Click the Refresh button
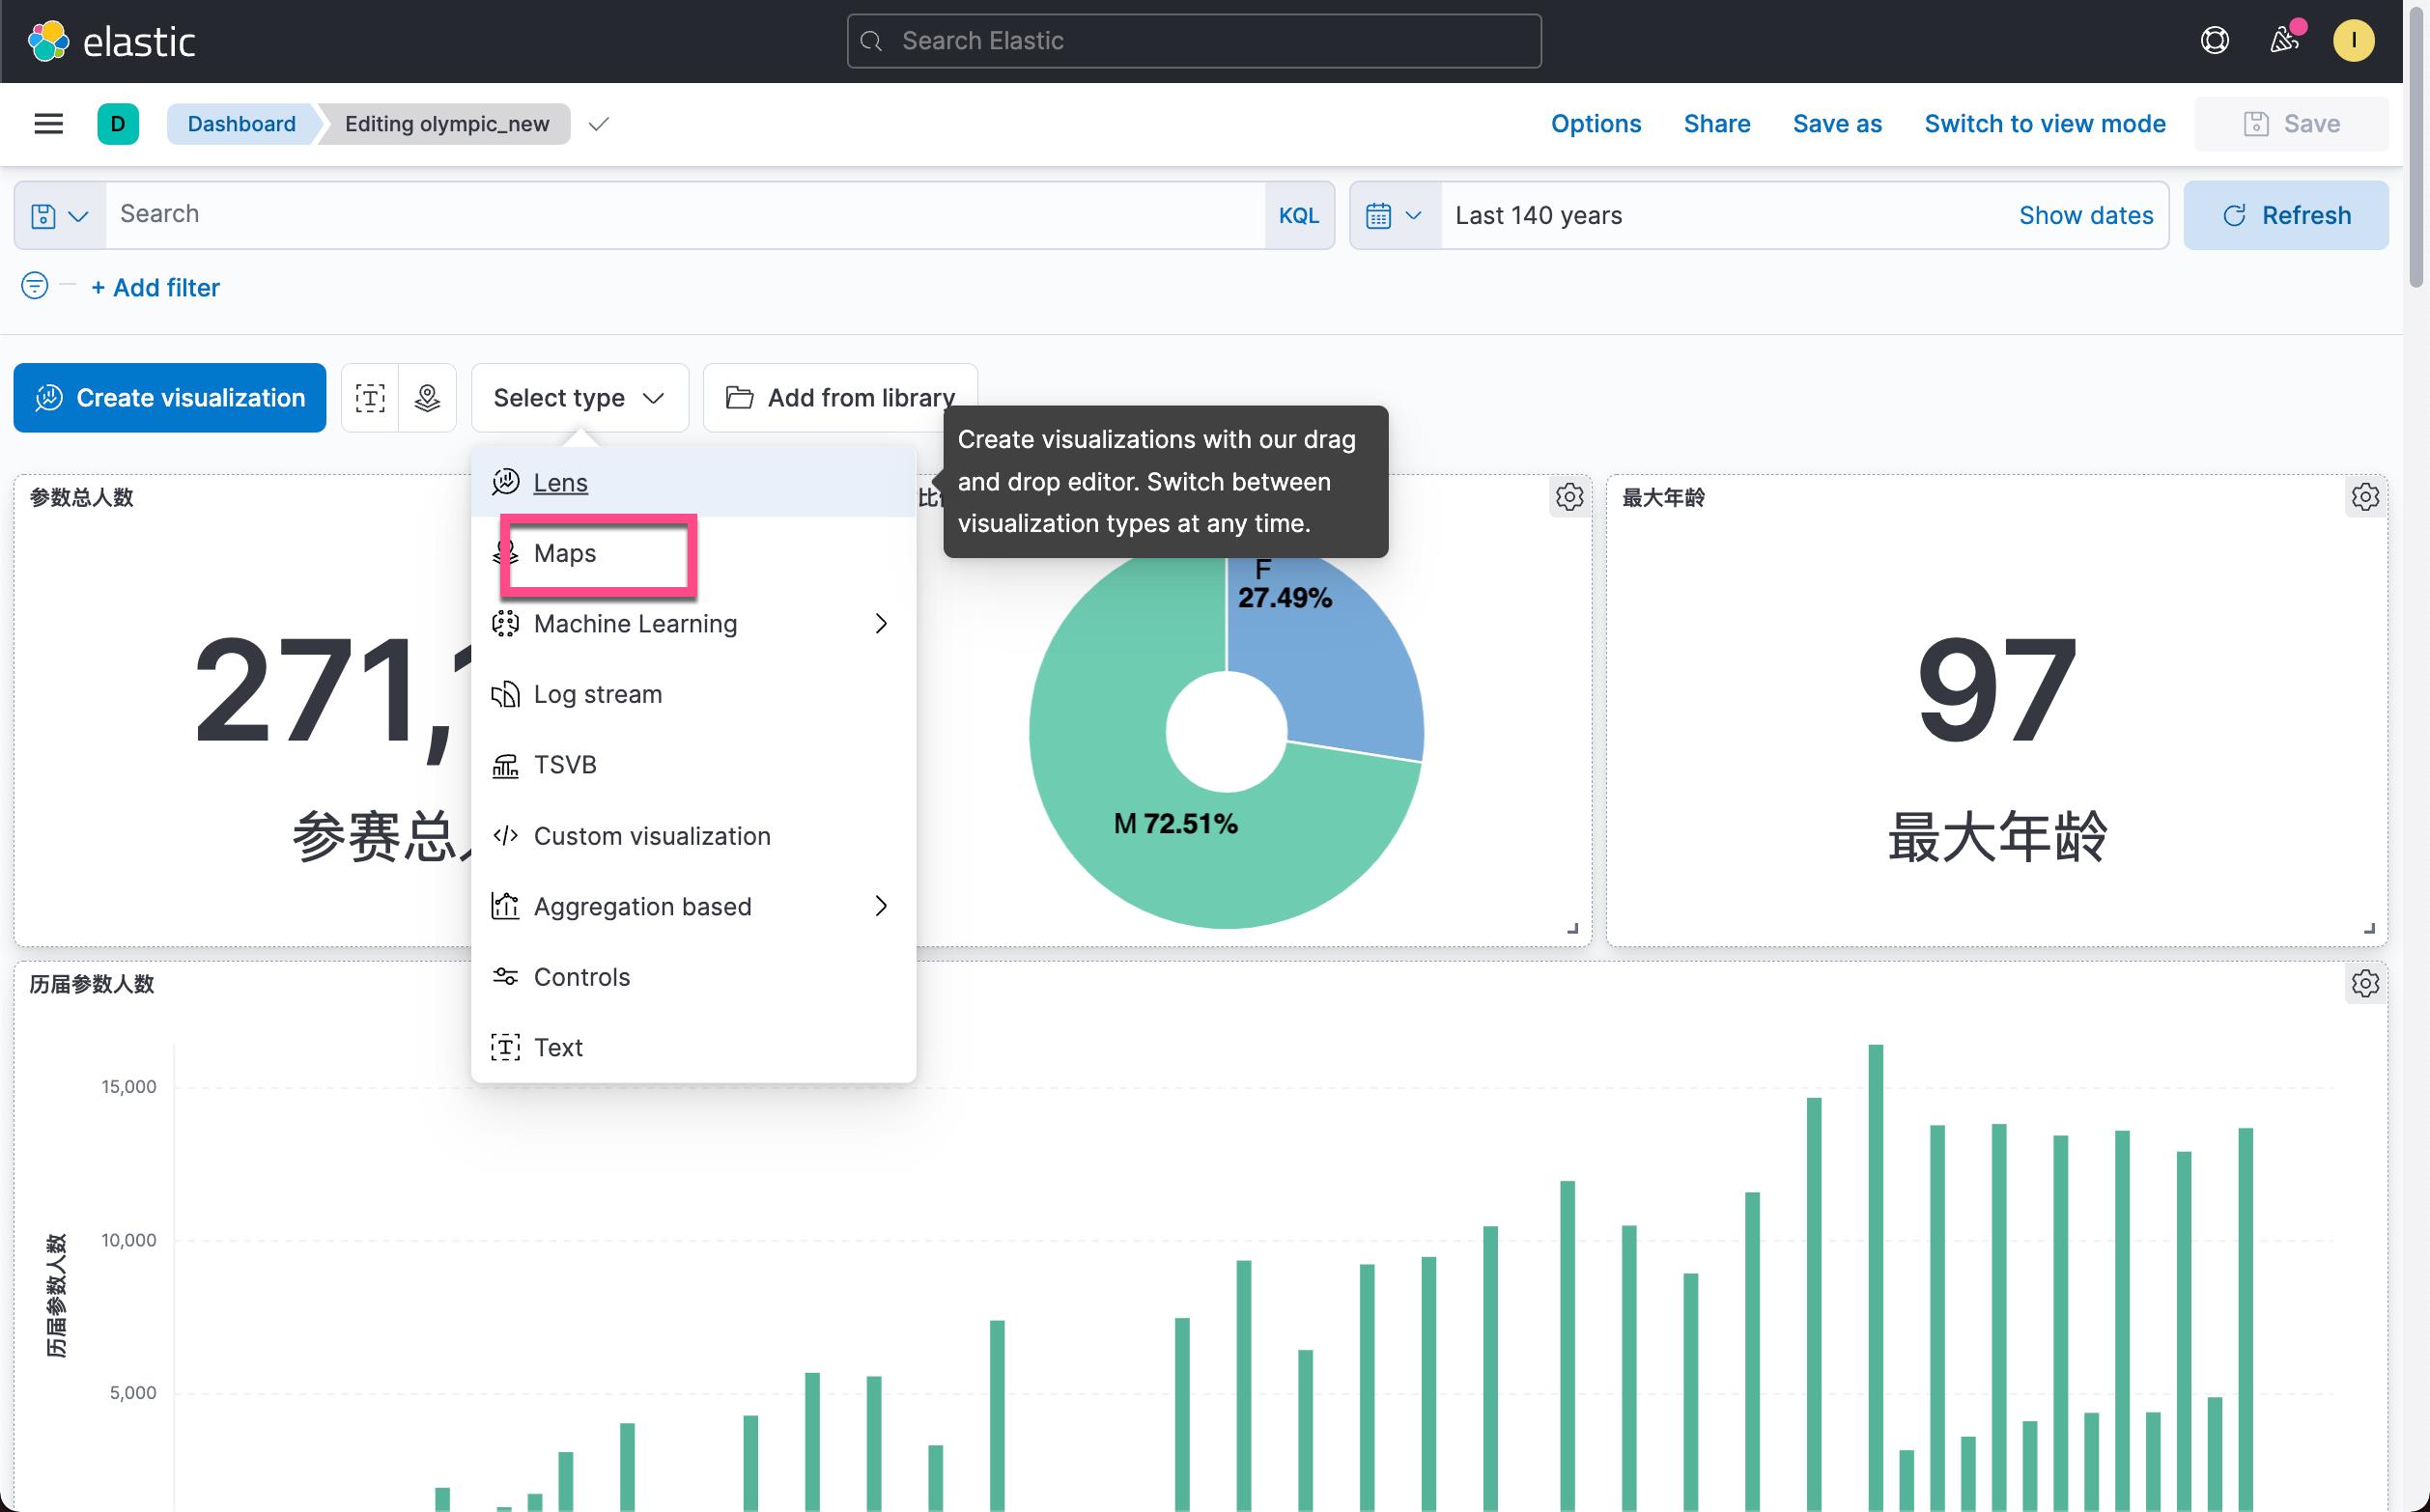Image resolution: width=2430 pixels, height=1512 pixels. pyautogui.click(x=2286, y=215)
